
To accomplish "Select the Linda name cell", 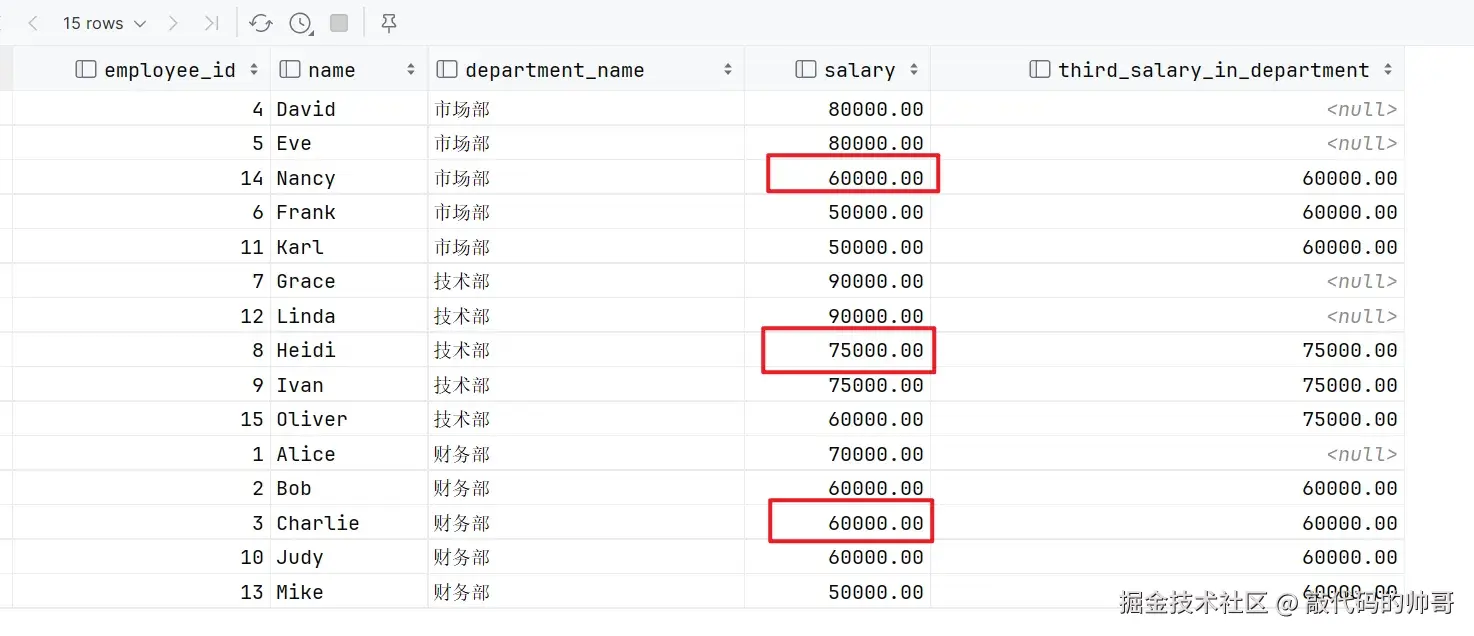I will coord(349,316).
